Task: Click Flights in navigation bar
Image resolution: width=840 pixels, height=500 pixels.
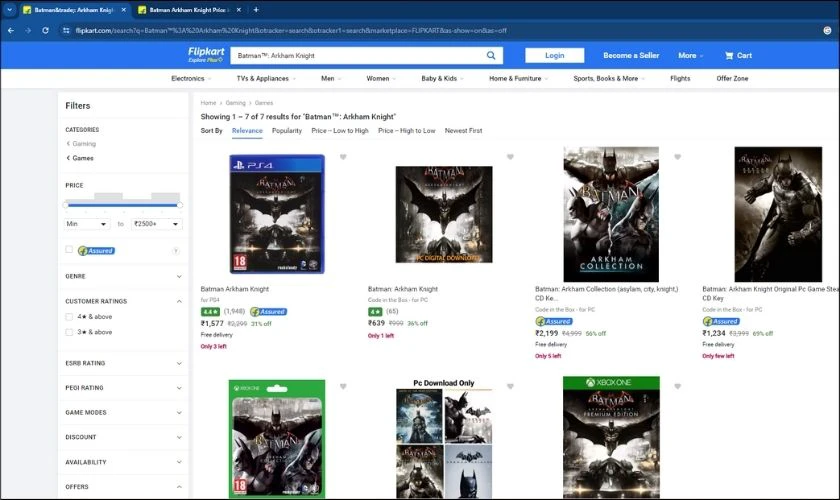Action: 680,78
